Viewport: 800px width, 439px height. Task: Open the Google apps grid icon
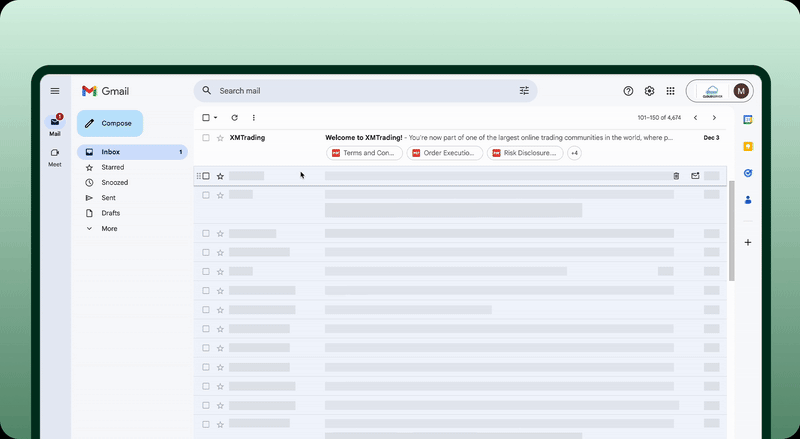click(670, 91)
